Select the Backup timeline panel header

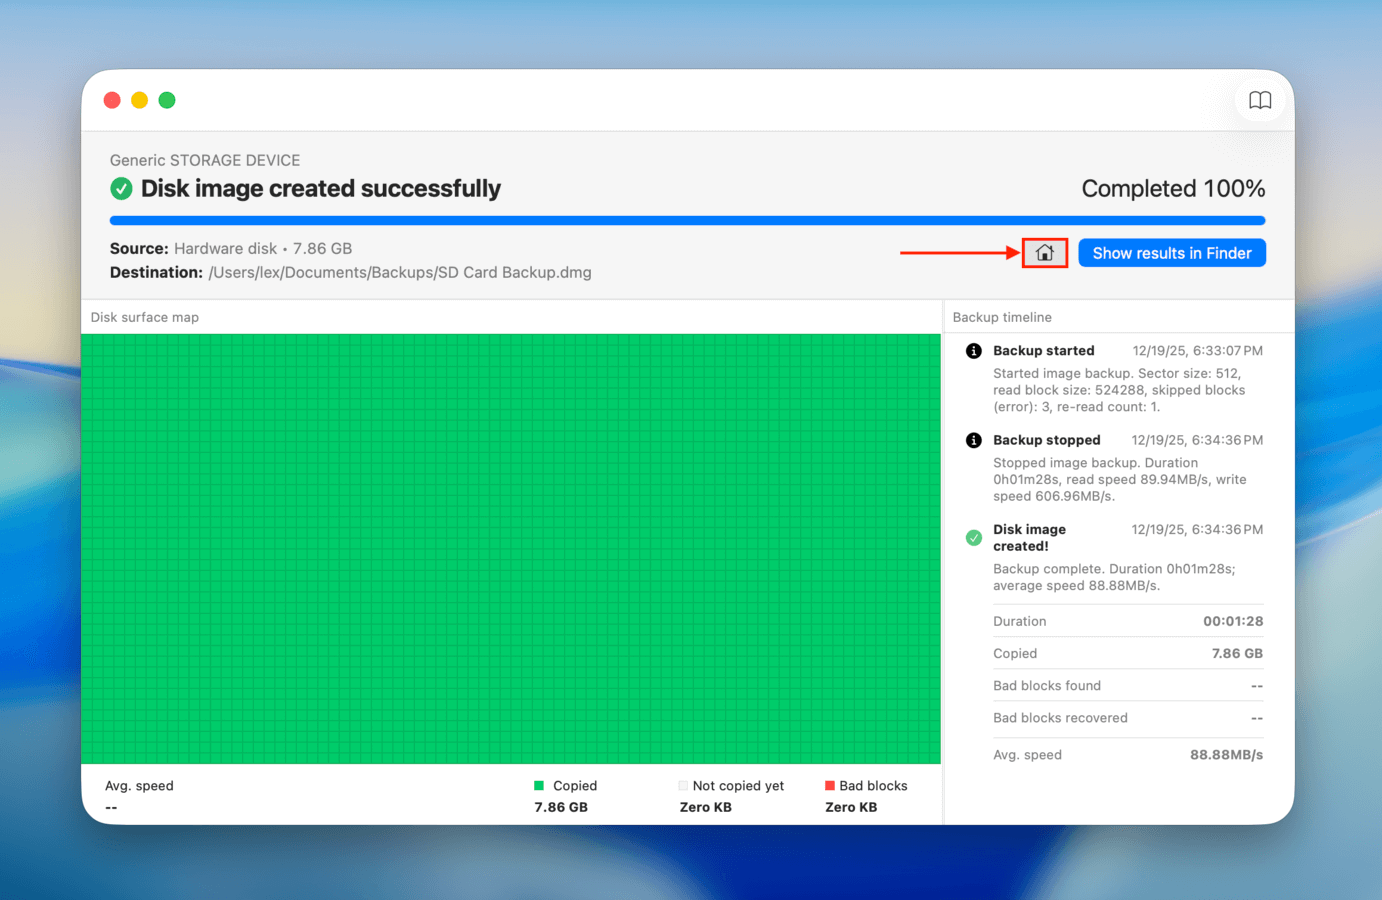tap(1002, 317)
